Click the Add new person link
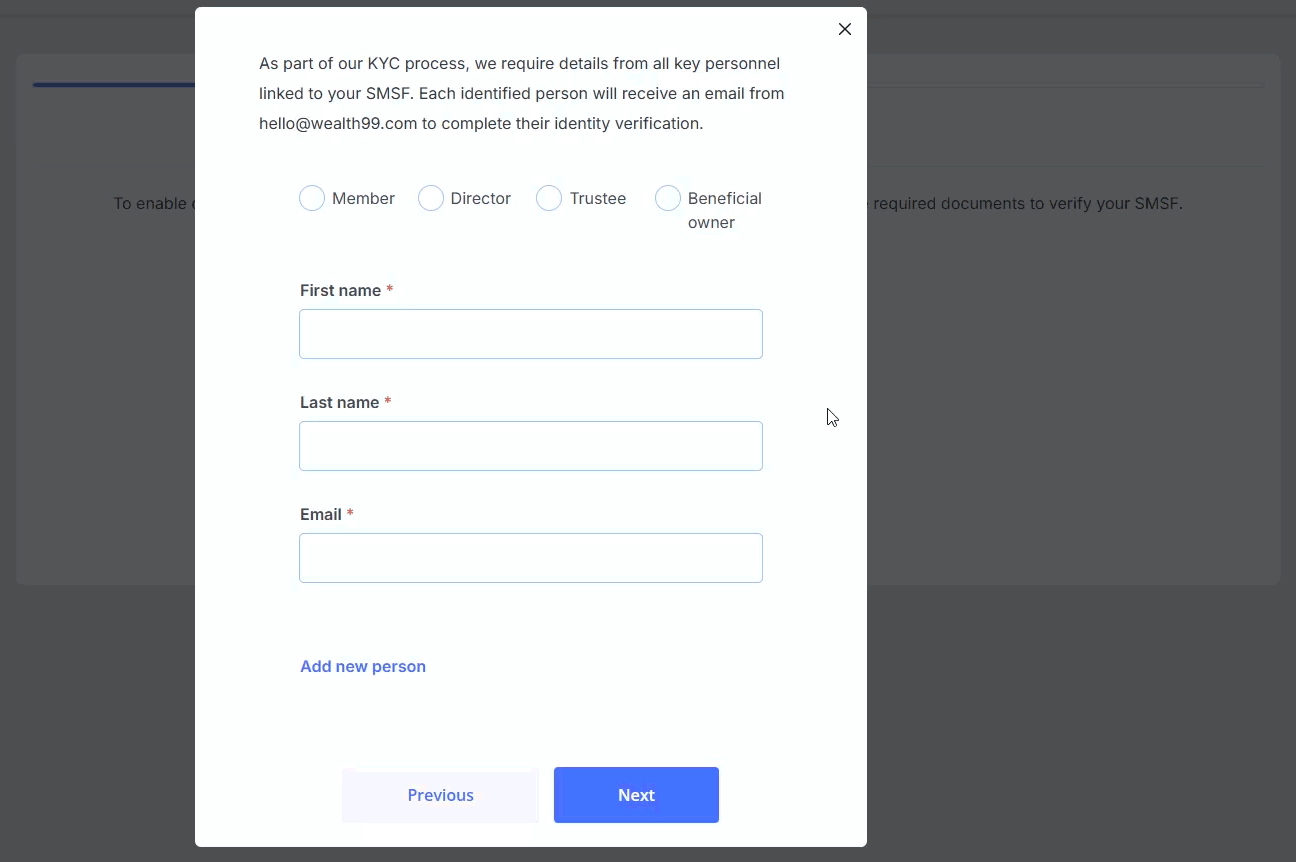Screen dimensions: 1296x862 (x=363, y=666)
